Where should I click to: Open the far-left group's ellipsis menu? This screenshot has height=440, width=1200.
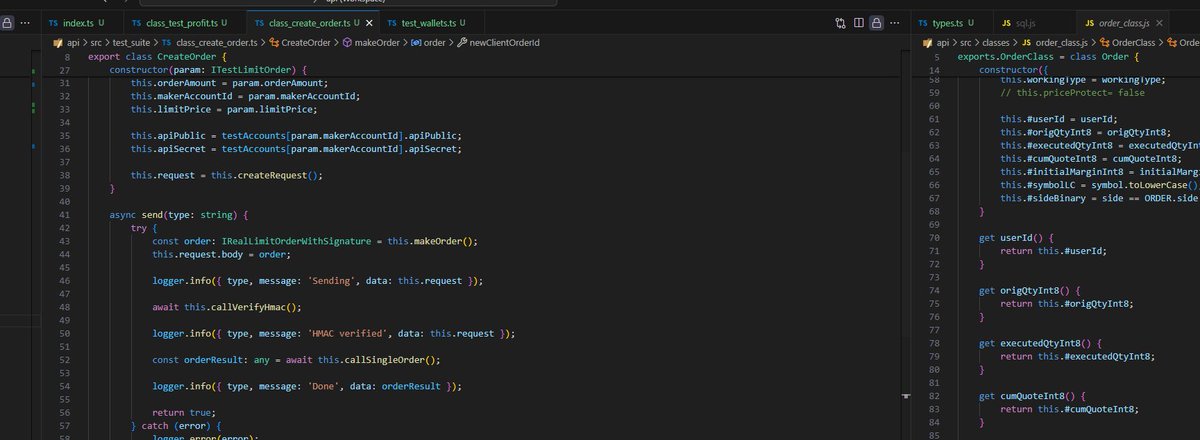(23, 22)
